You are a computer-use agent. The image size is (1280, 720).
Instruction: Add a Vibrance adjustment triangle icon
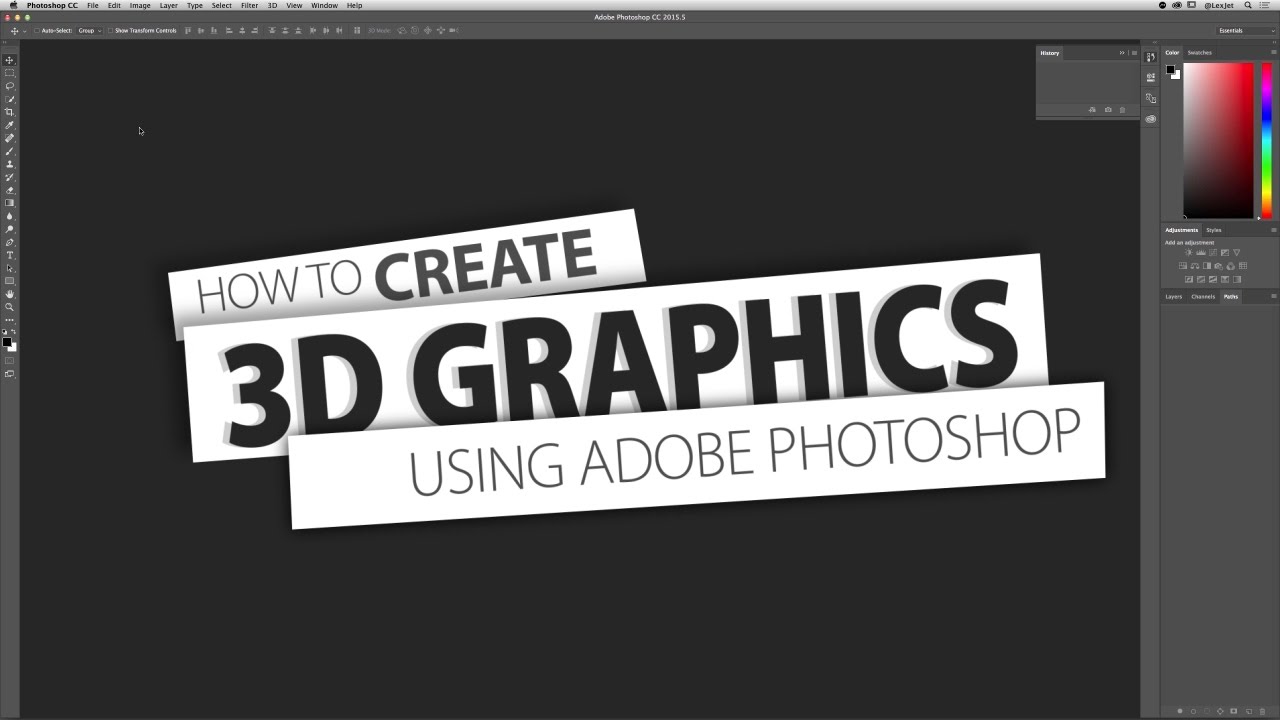click(1237, 252)
